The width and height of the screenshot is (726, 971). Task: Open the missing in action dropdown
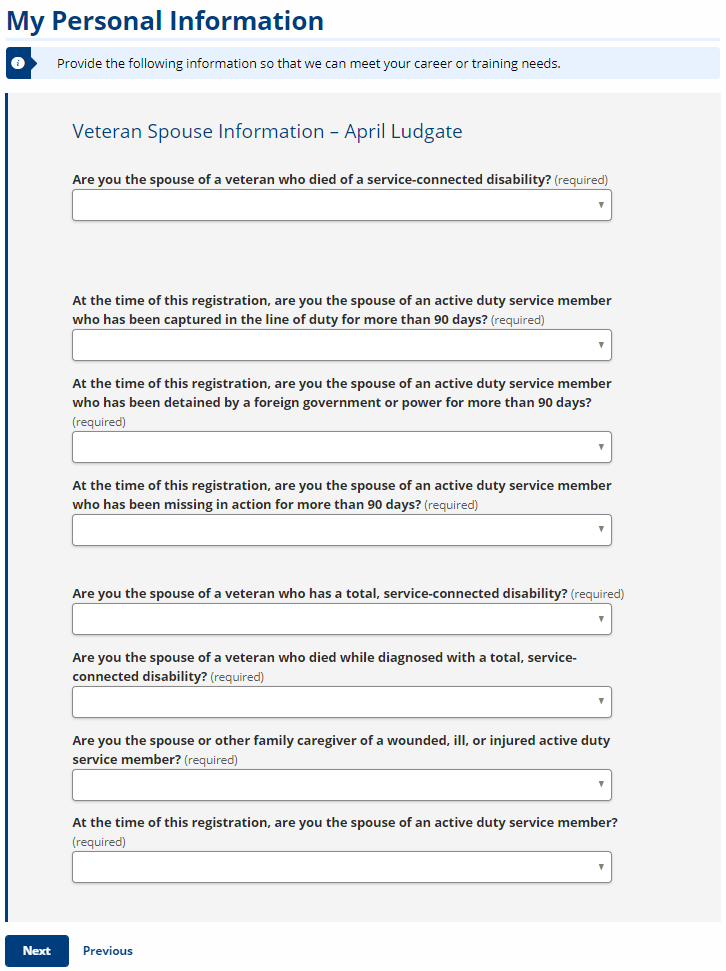[x=341, y=530]
